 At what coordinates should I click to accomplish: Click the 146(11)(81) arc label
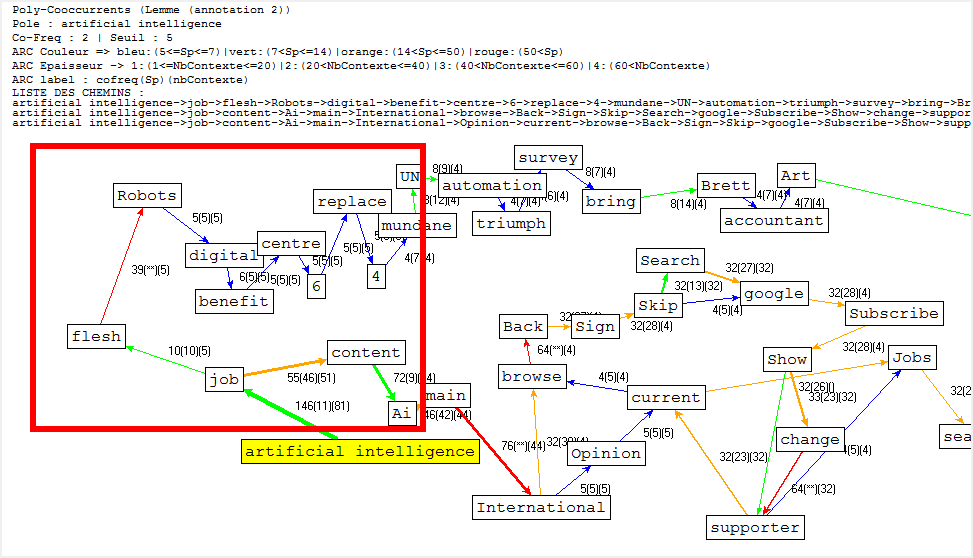322,406
